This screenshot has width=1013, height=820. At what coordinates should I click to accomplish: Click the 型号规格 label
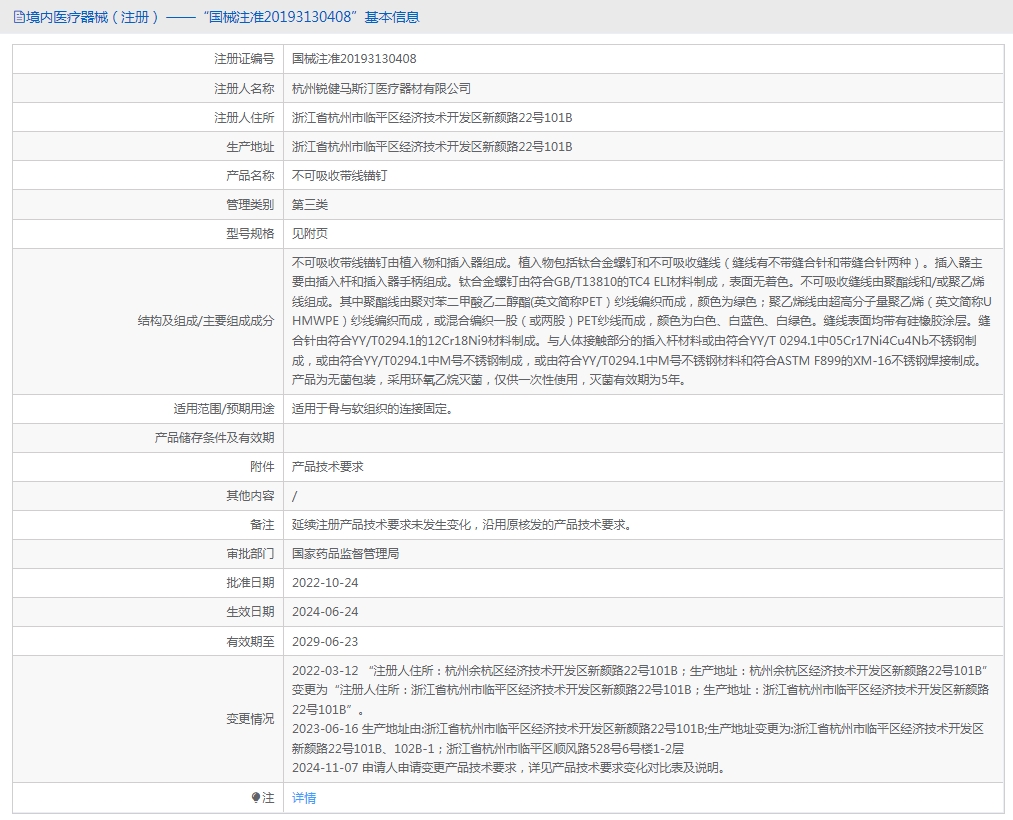tap(250, 234)
